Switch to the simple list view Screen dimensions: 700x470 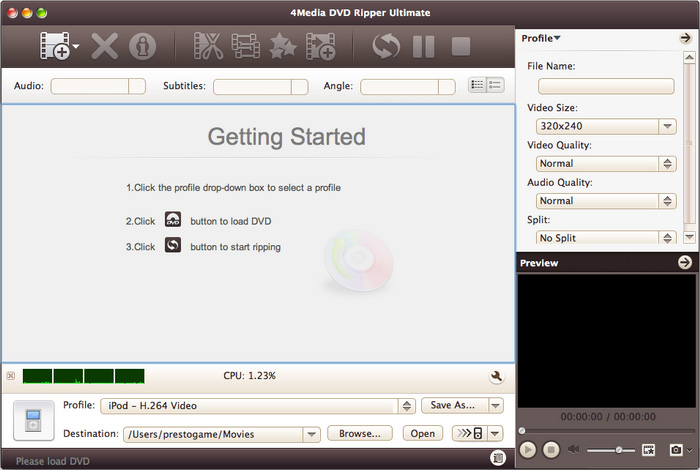[478, 86]
